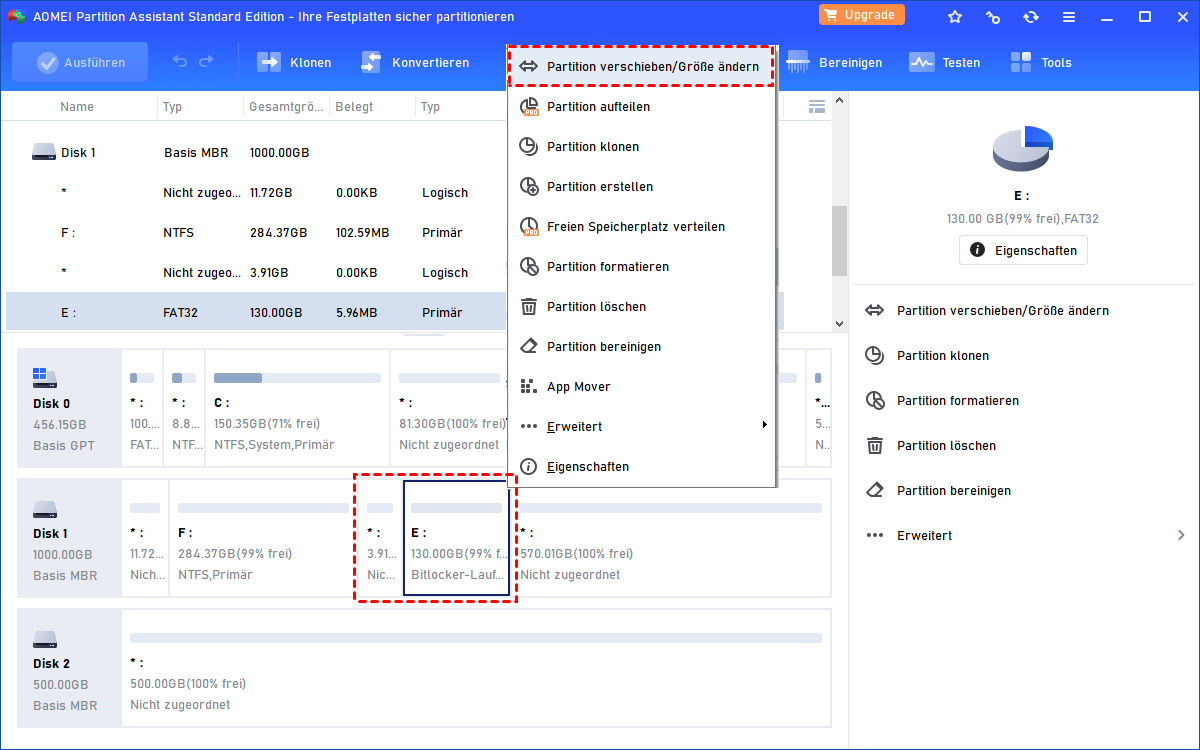Open the Klonen tool
Screen dimensions: 1200x750
pos(294,62)
